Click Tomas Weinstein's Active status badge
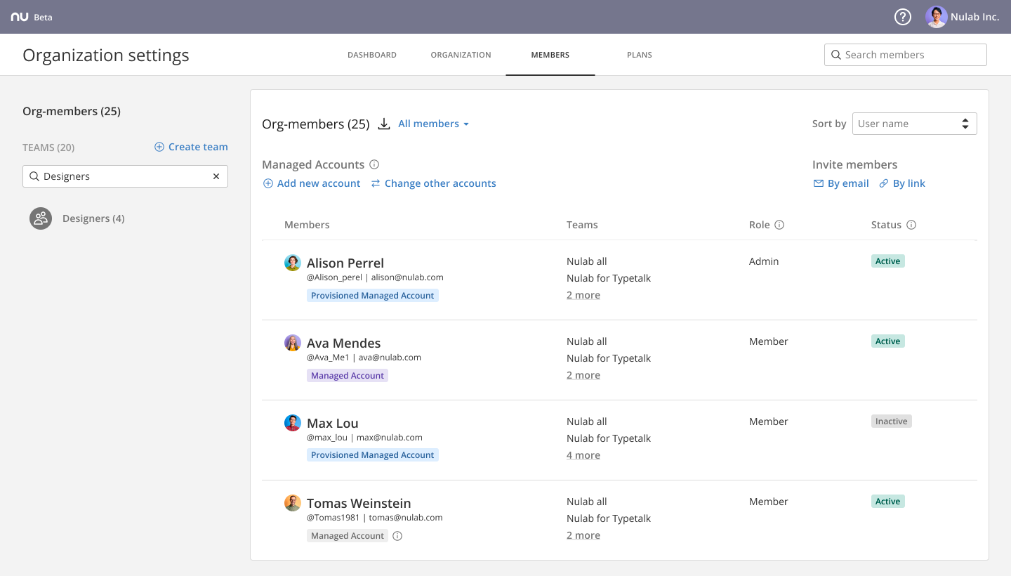Image resolution: width=1011 pixels, height=576 pixels. point(888,501)
